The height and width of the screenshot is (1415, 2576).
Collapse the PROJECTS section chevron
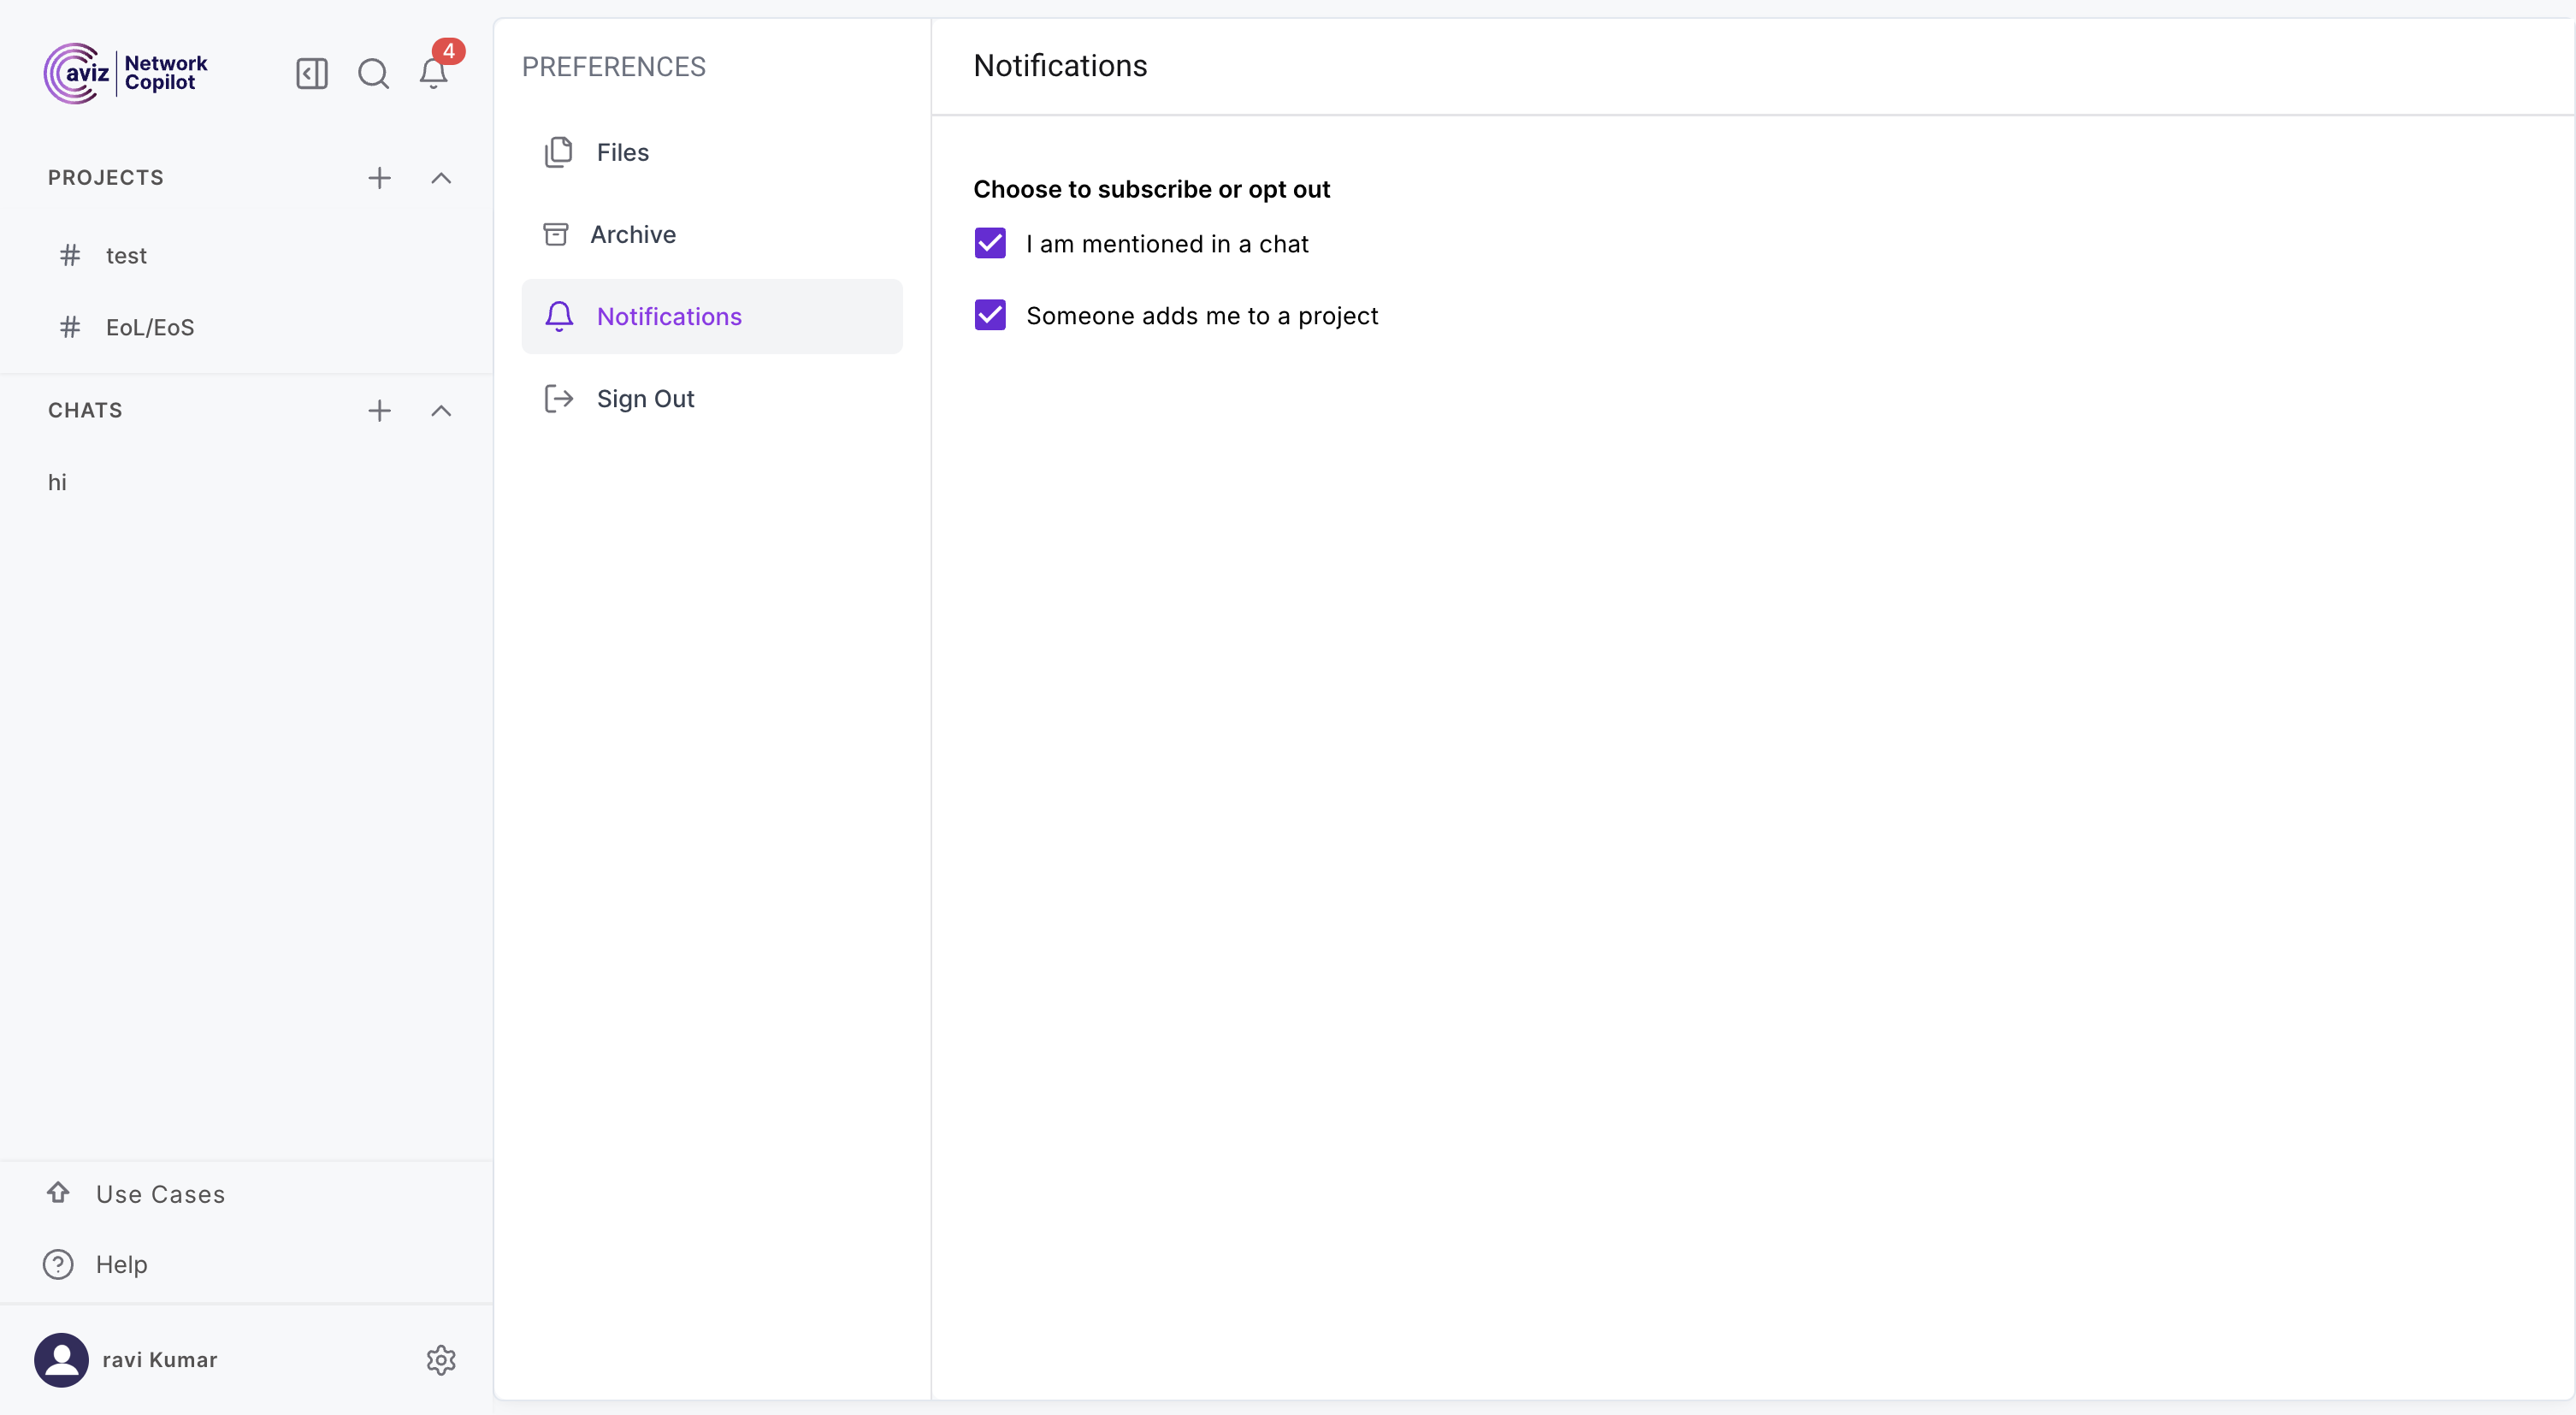441,178
